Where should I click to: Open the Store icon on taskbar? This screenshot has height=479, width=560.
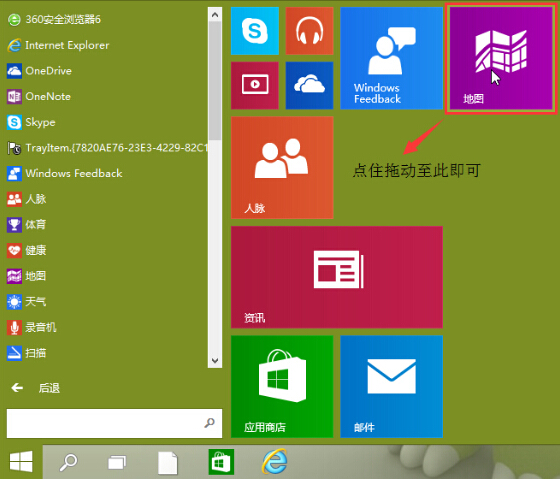pyautogui.click(x=221, y=462)
